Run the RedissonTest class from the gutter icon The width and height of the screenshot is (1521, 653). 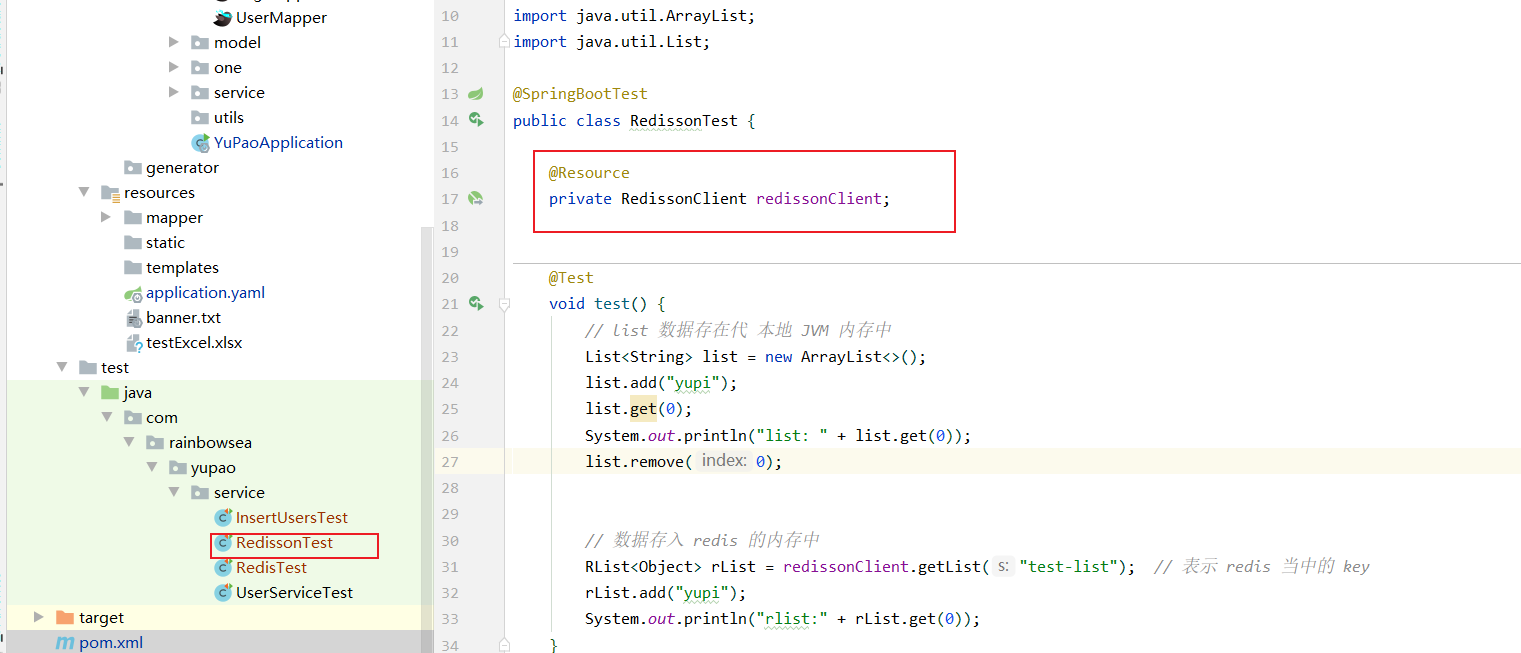476,120
